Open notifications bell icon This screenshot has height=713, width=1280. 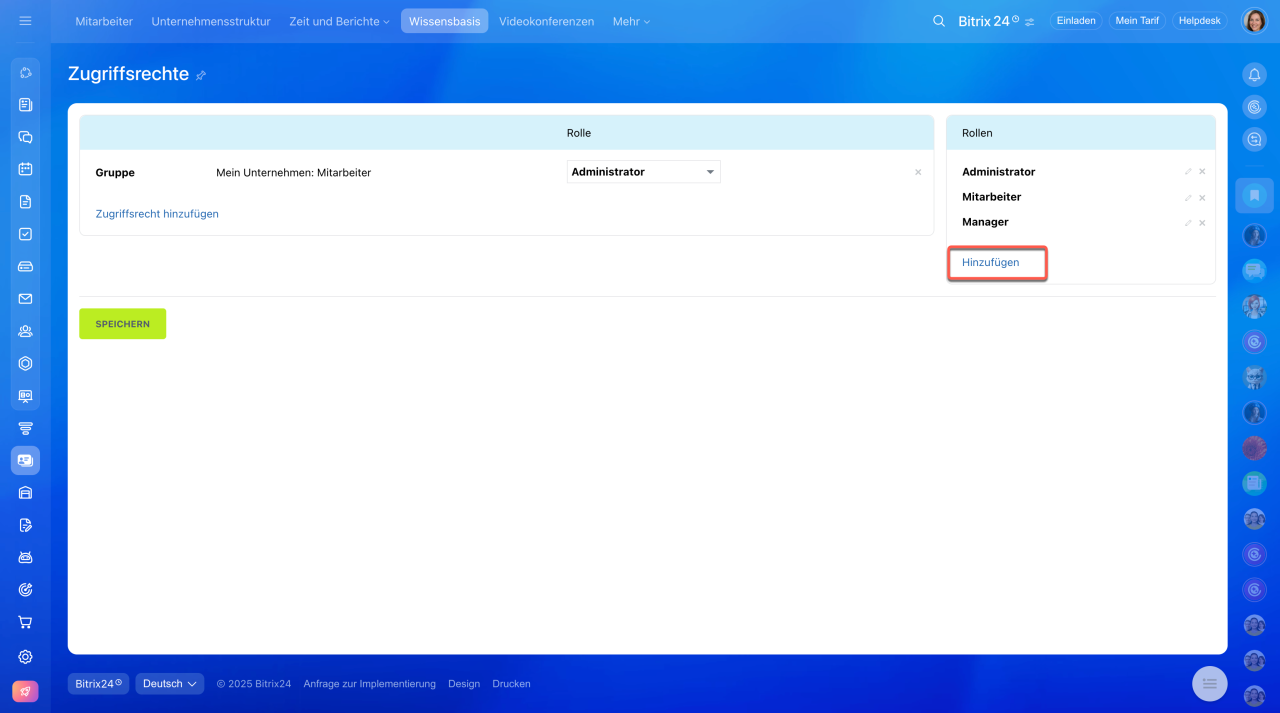1254,75
